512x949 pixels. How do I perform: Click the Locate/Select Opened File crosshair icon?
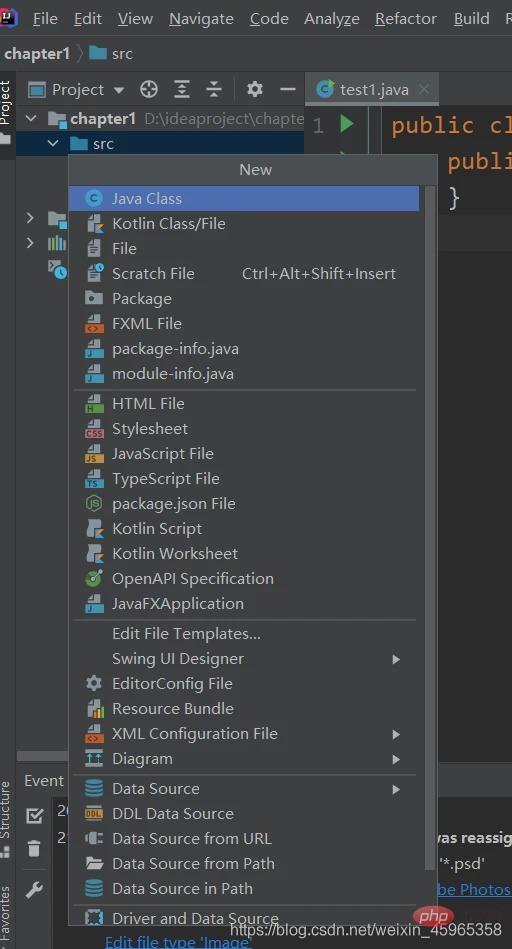point(148,90)
